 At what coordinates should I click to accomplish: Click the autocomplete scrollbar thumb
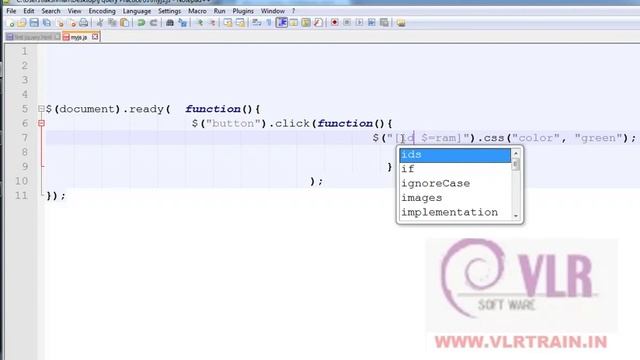[x=516, y=164]
